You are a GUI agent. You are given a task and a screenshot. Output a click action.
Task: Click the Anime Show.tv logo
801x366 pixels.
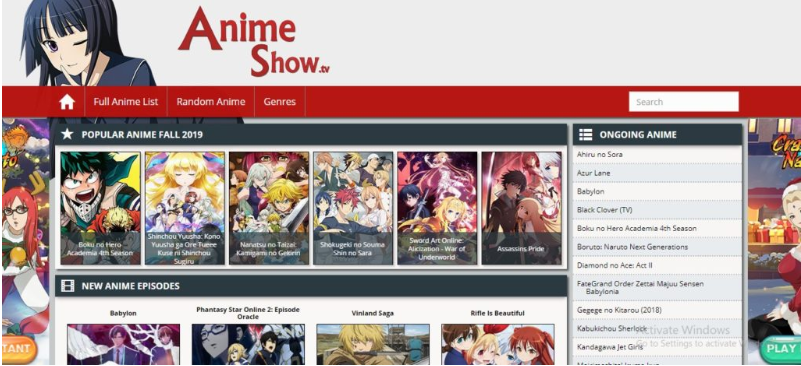click(x=254, y=41)
